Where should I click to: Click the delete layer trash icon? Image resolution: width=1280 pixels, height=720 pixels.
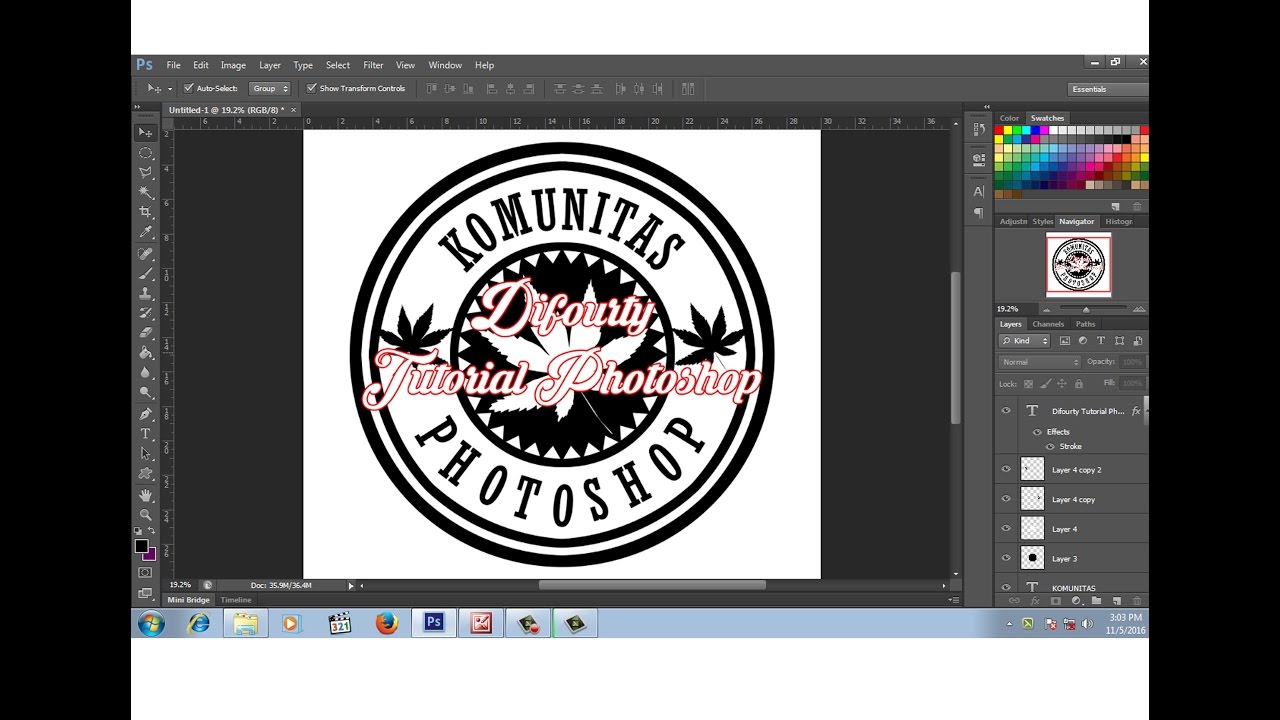(x=1137, y=600)
